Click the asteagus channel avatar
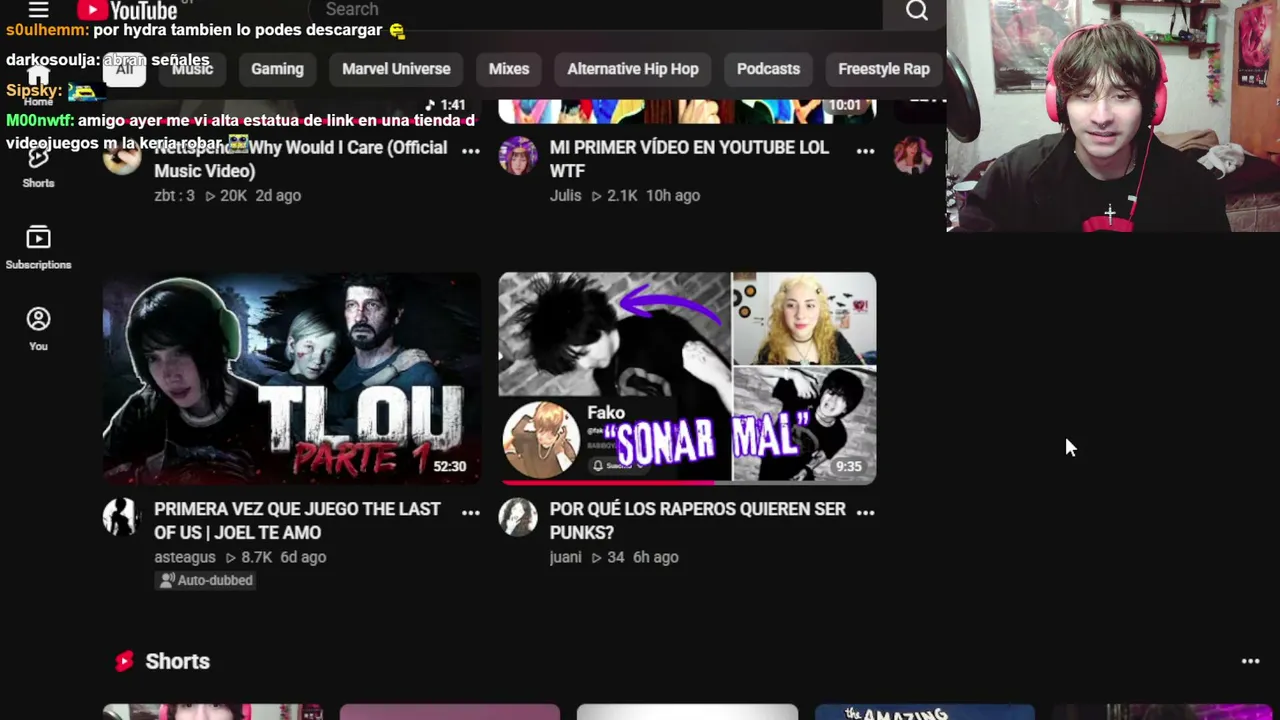The height and width of the screenshot is (720, 1280). 121,517
